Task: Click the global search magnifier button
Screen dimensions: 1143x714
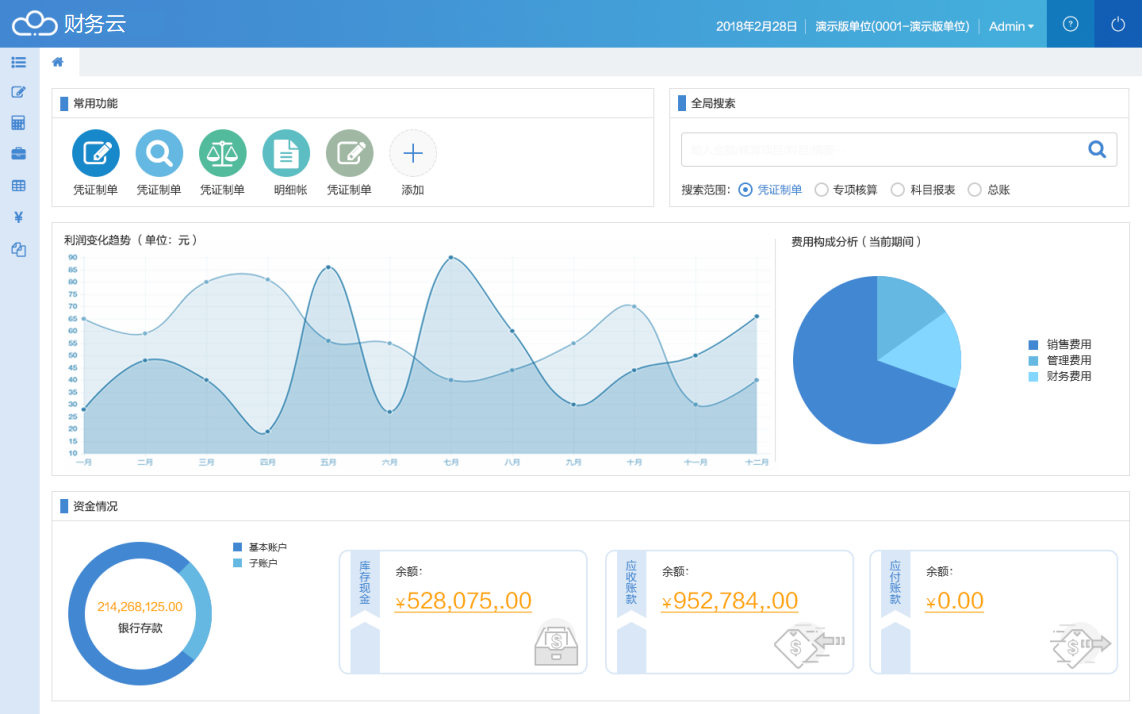Action: pos(1097,150)
